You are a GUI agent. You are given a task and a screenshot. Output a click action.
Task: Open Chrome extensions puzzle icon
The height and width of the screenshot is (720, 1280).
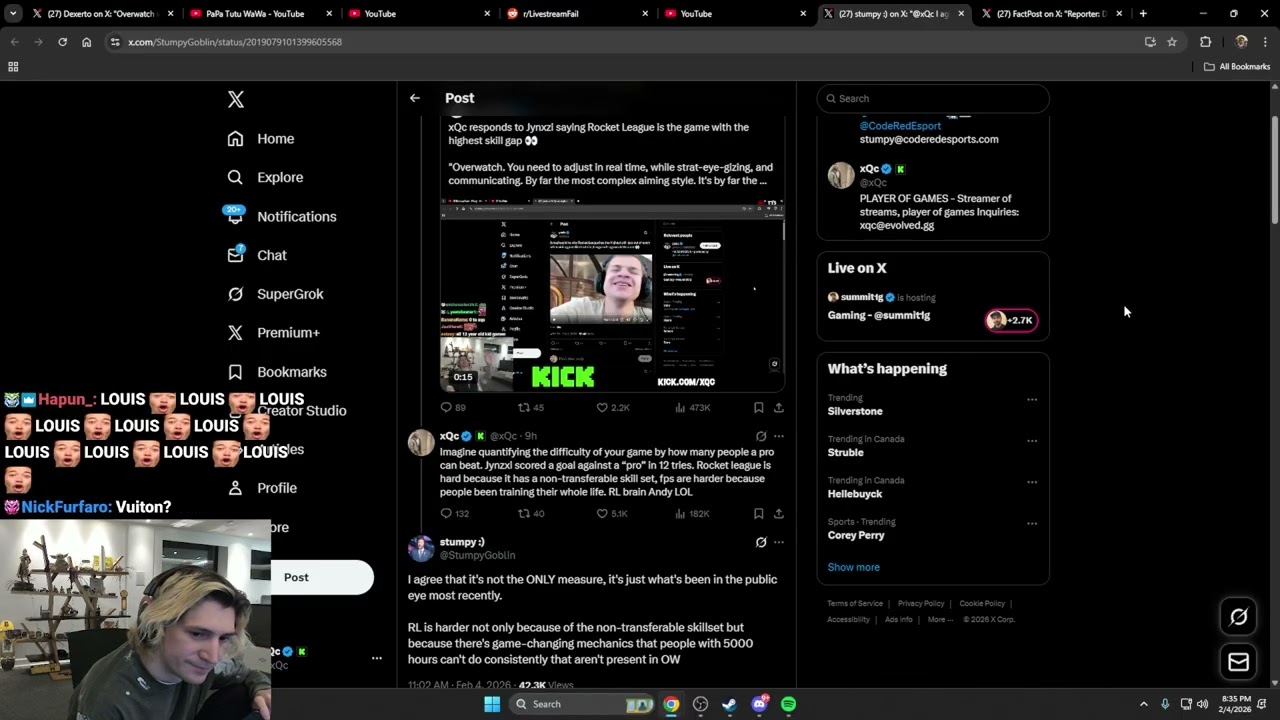1205,42
